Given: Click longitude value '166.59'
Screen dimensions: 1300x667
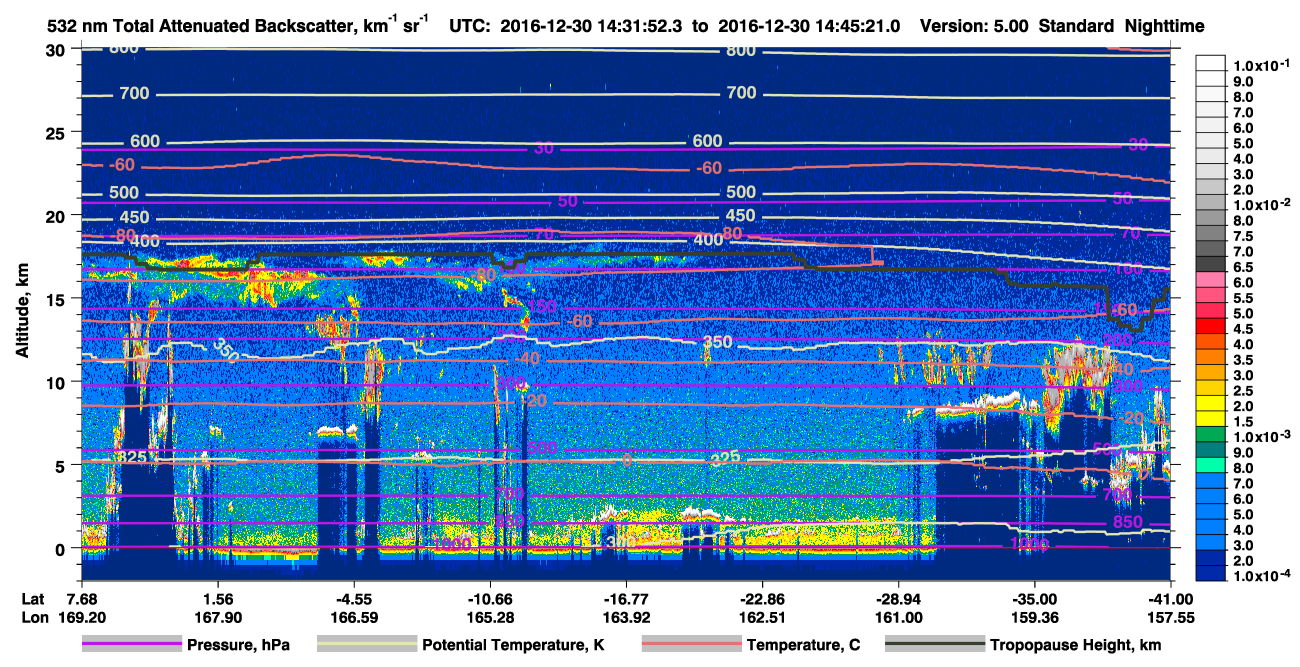Looking at the screenshot, I should tap(353, 617).
